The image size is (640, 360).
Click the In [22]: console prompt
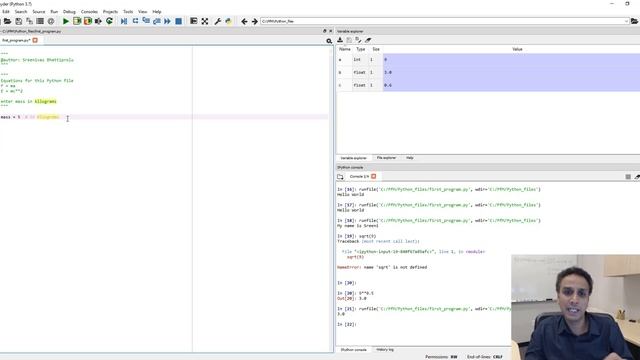[x=347, y=324]
